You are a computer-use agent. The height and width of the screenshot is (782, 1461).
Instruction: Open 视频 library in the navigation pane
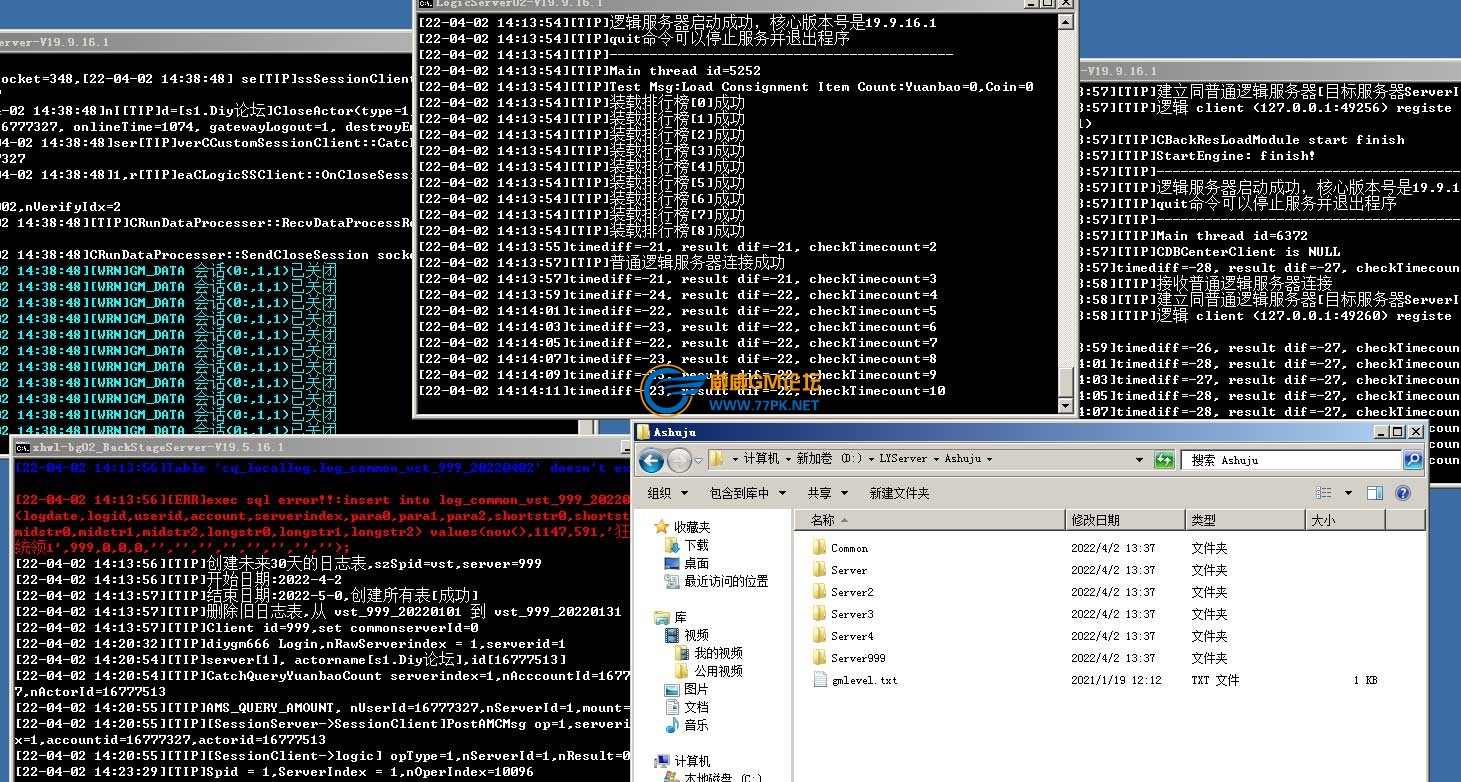point(696,635)
